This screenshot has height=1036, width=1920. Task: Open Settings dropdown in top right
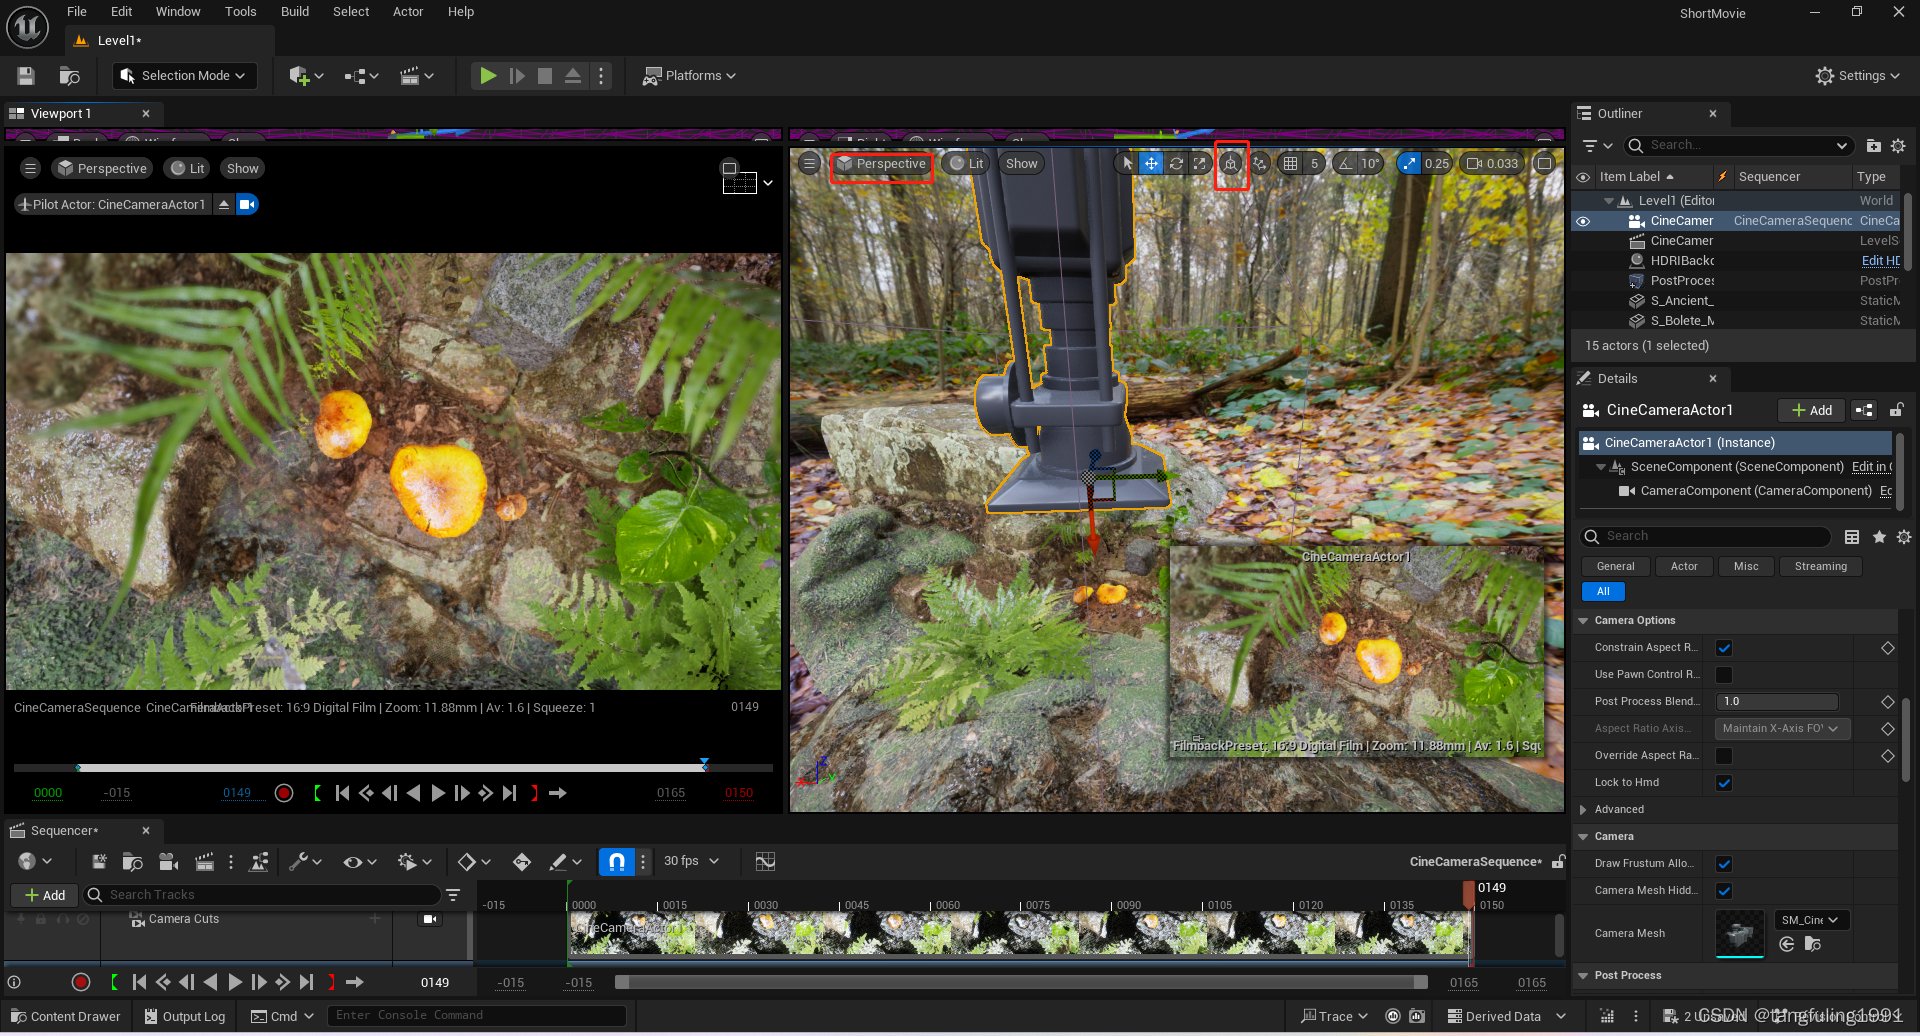pyautogui.click(x=1857, y=76)
